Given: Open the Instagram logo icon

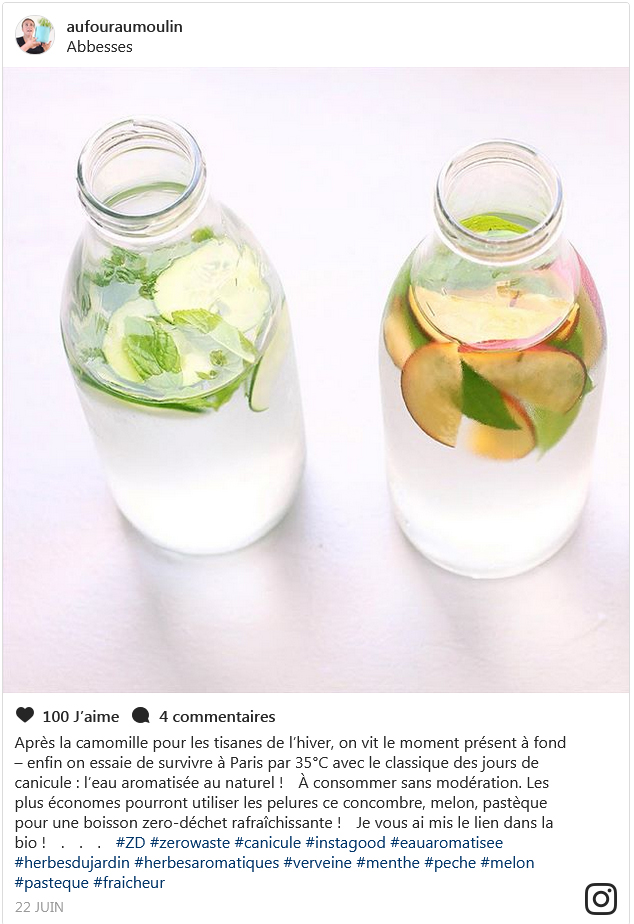Looking at the screenshot, I should click(x=601, y=899).
